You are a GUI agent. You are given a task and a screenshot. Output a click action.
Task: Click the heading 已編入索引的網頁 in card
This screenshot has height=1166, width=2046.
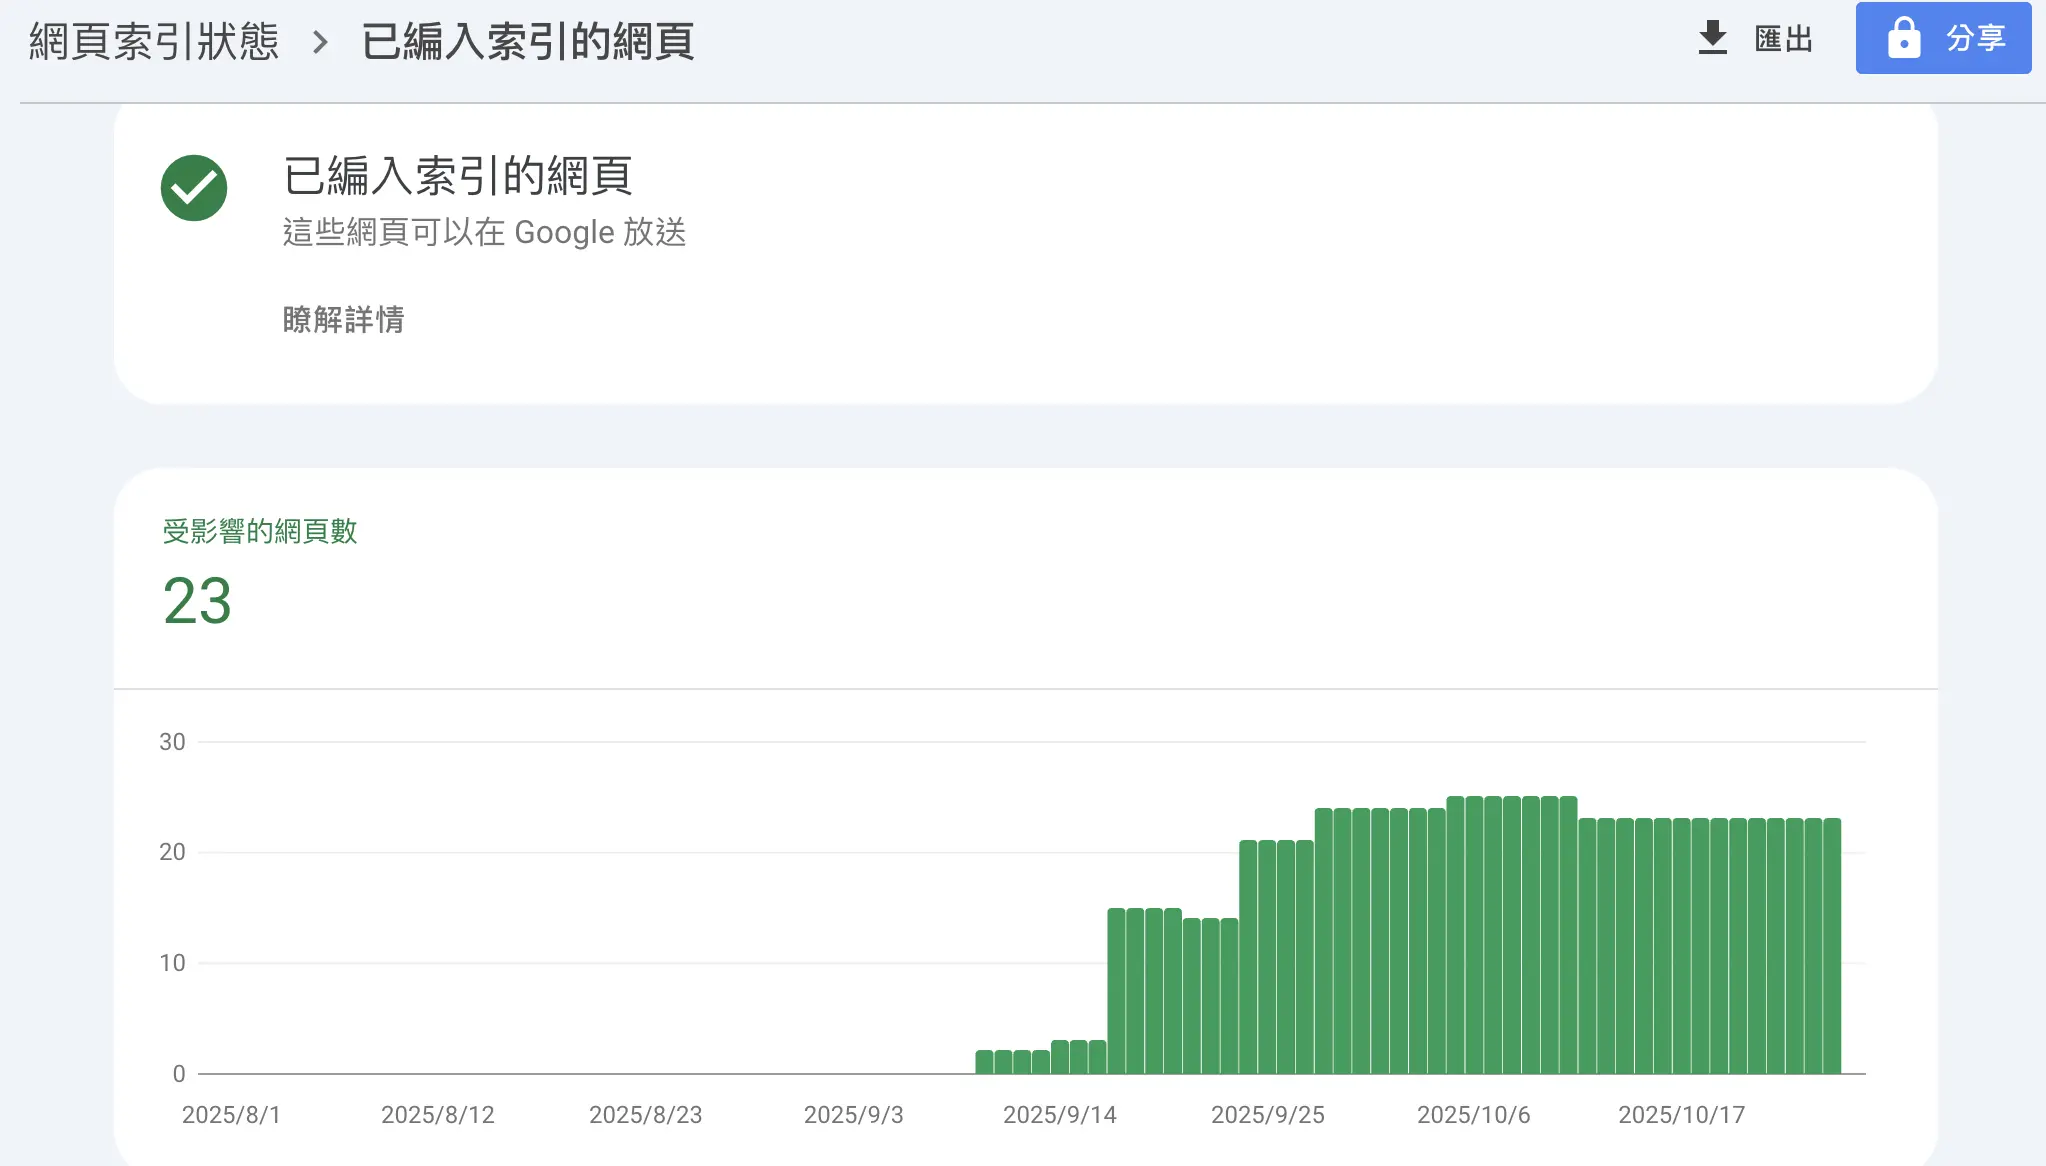[458, 176]
